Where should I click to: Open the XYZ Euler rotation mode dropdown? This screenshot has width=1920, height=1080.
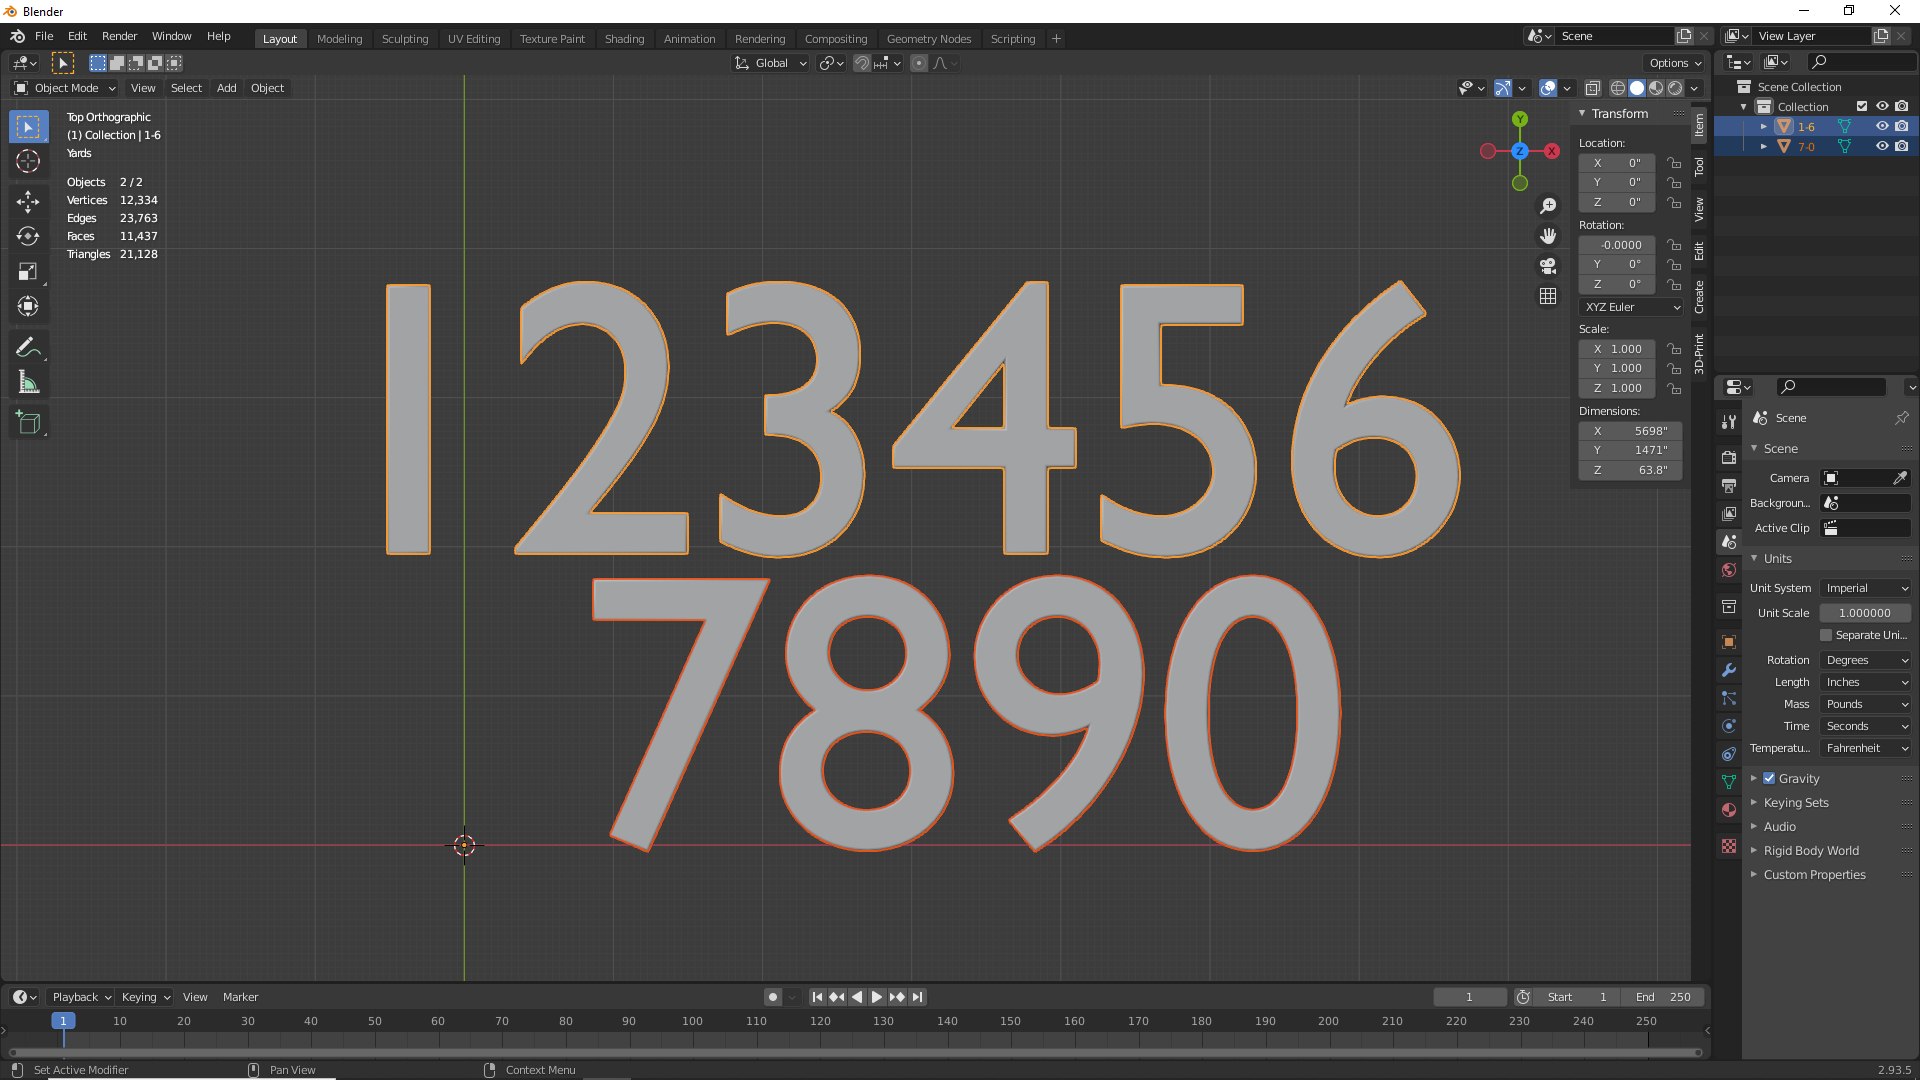[1631, 307]
